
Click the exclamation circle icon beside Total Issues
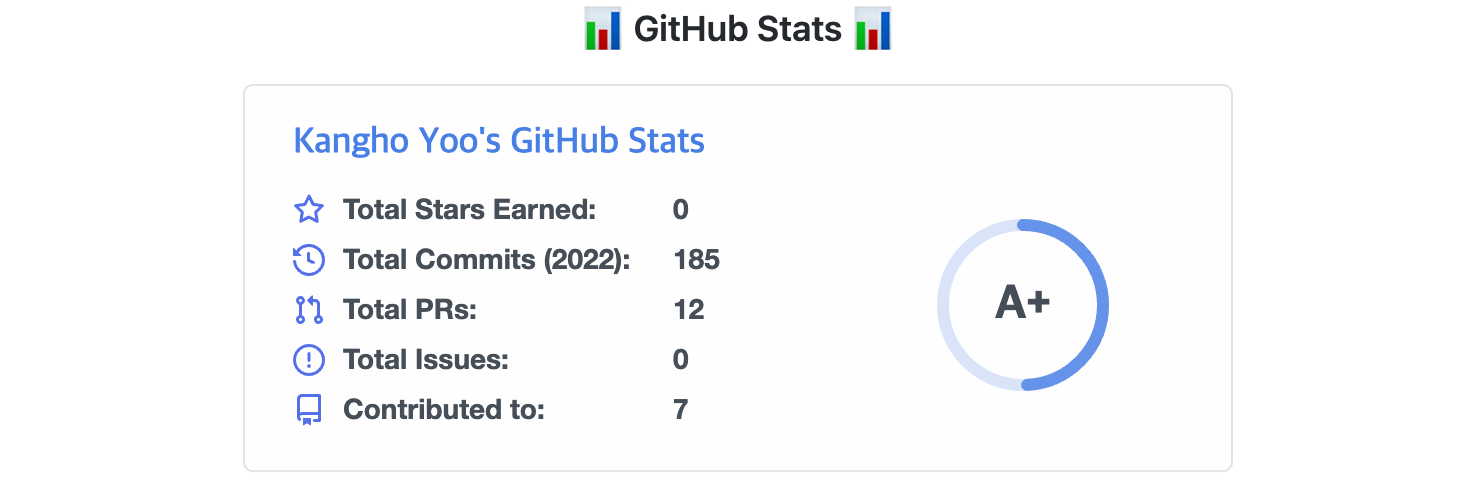(308, 360)
